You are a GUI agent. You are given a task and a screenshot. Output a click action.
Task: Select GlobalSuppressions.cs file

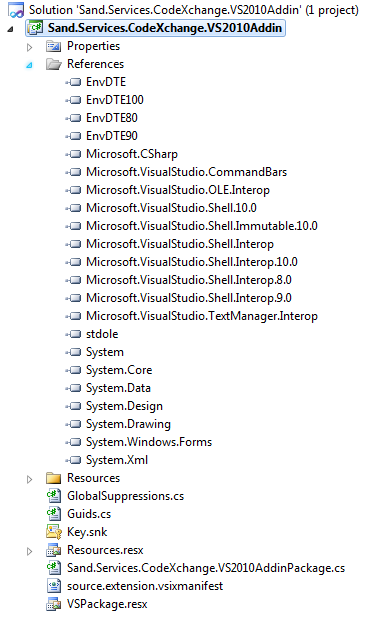tap(126, 496)
